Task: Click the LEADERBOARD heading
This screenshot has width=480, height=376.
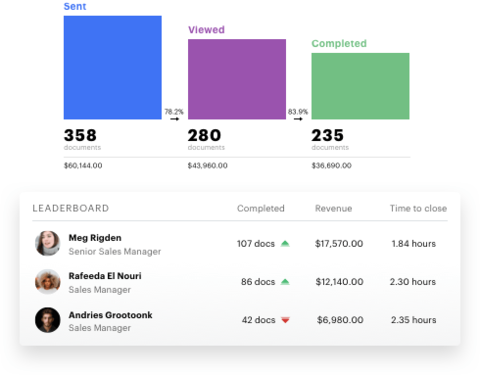Action: pos(71,208)
